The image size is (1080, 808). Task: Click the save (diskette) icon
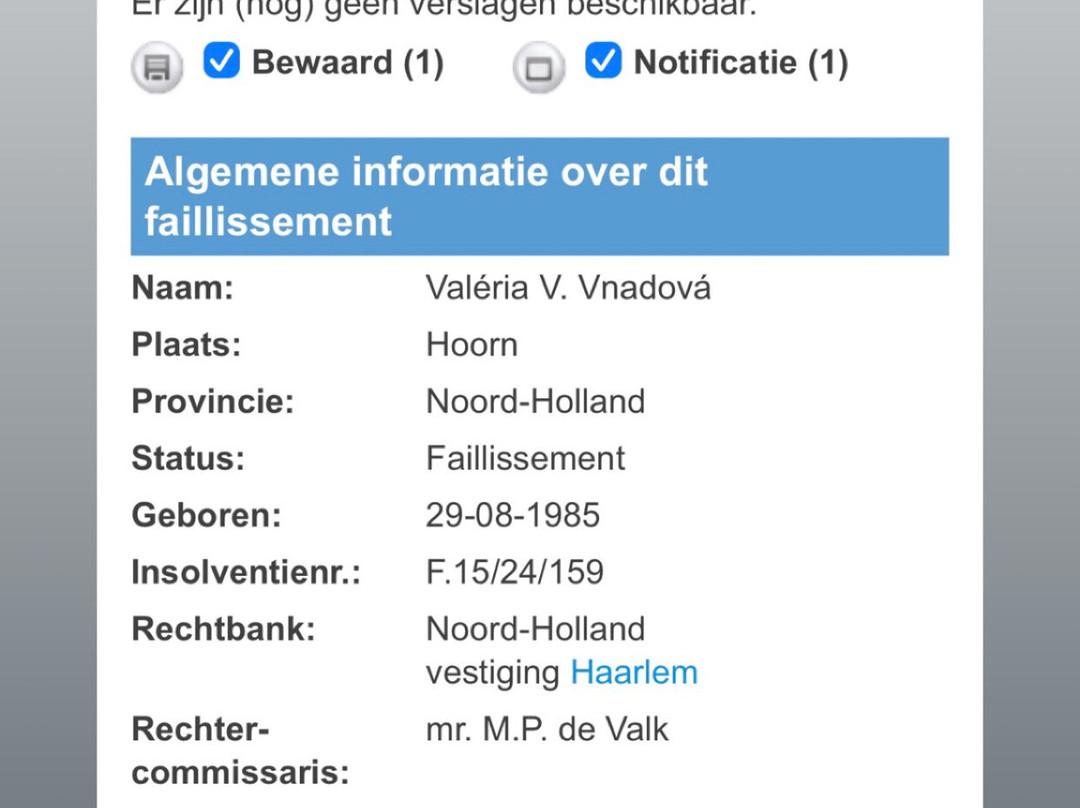157,68
